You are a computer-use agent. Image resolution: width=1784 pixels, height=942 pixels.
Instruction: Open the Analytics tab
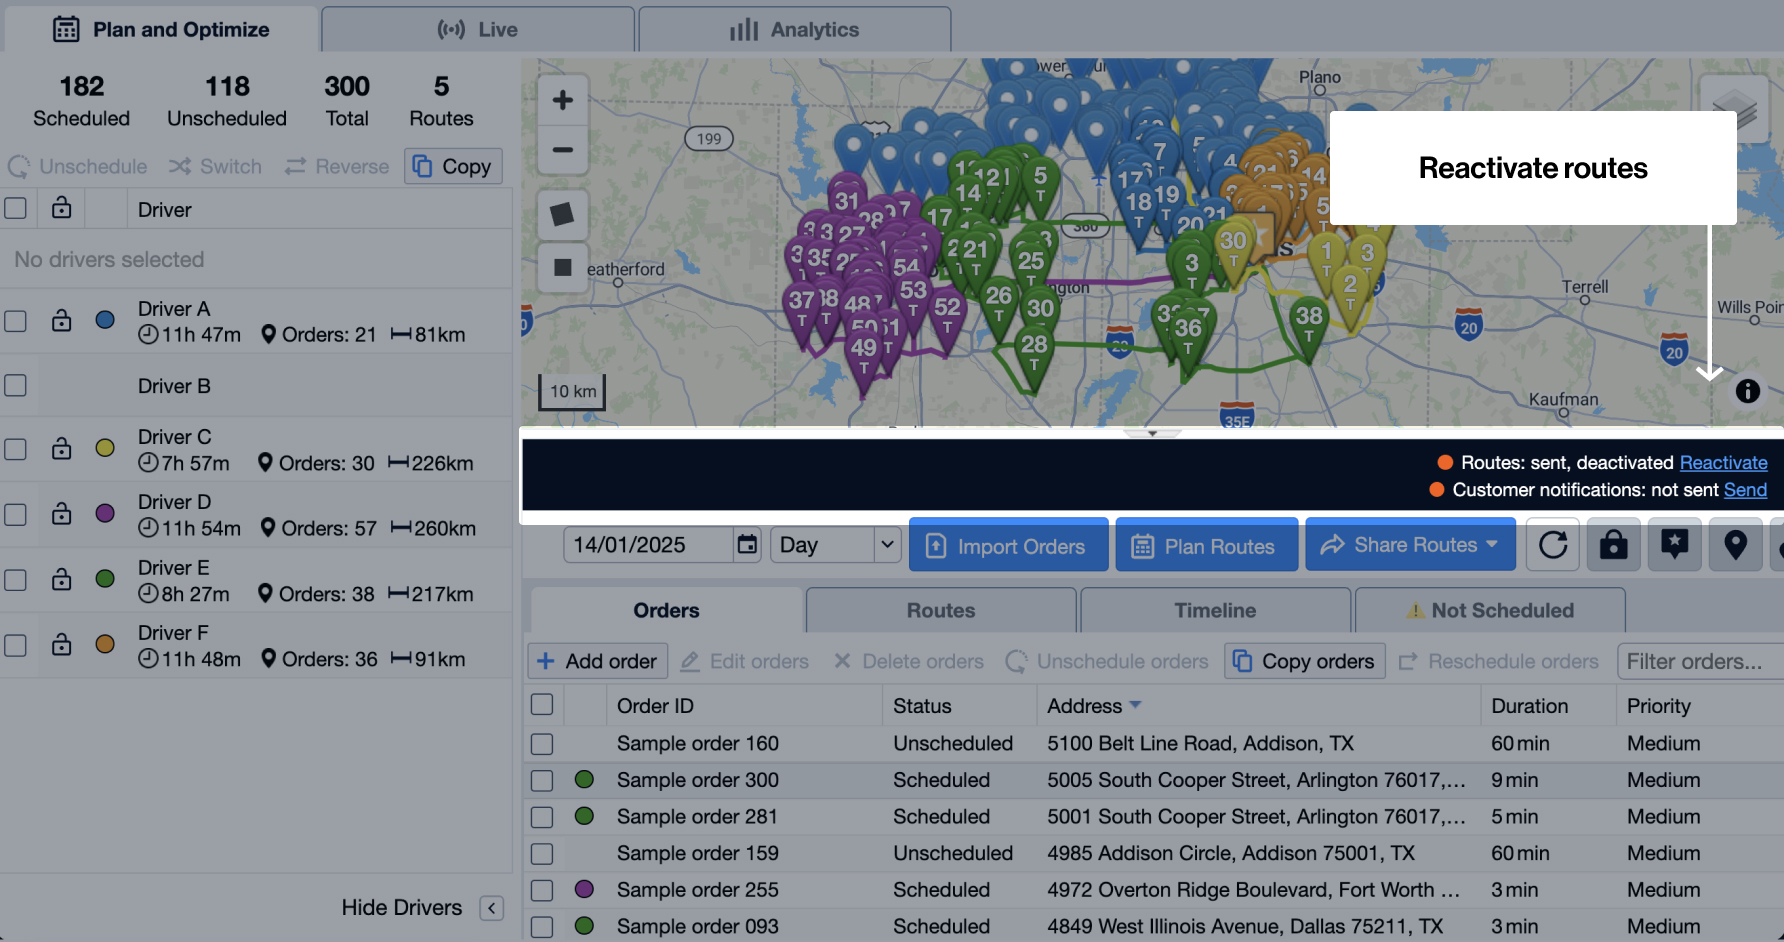tap(795, 30)
